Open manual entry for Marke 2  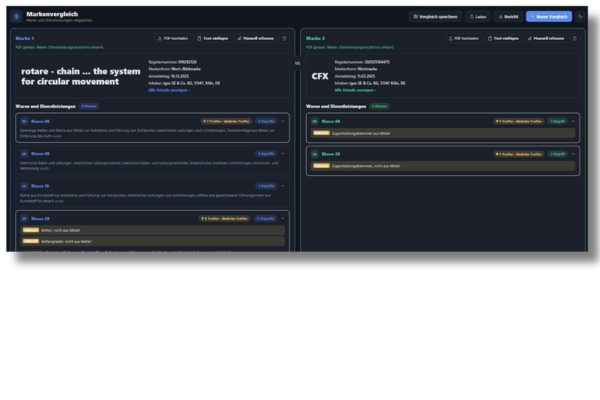pos(546,38)
